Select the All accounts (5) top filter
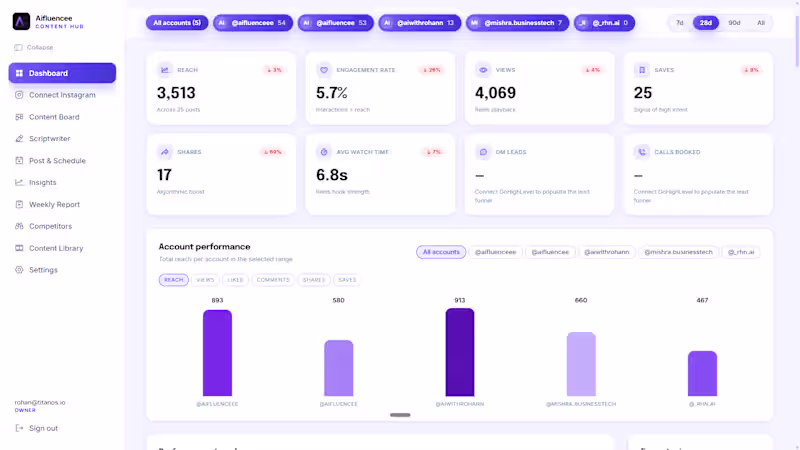The width and height of the screenshot is (800, 450). (177, 23)
